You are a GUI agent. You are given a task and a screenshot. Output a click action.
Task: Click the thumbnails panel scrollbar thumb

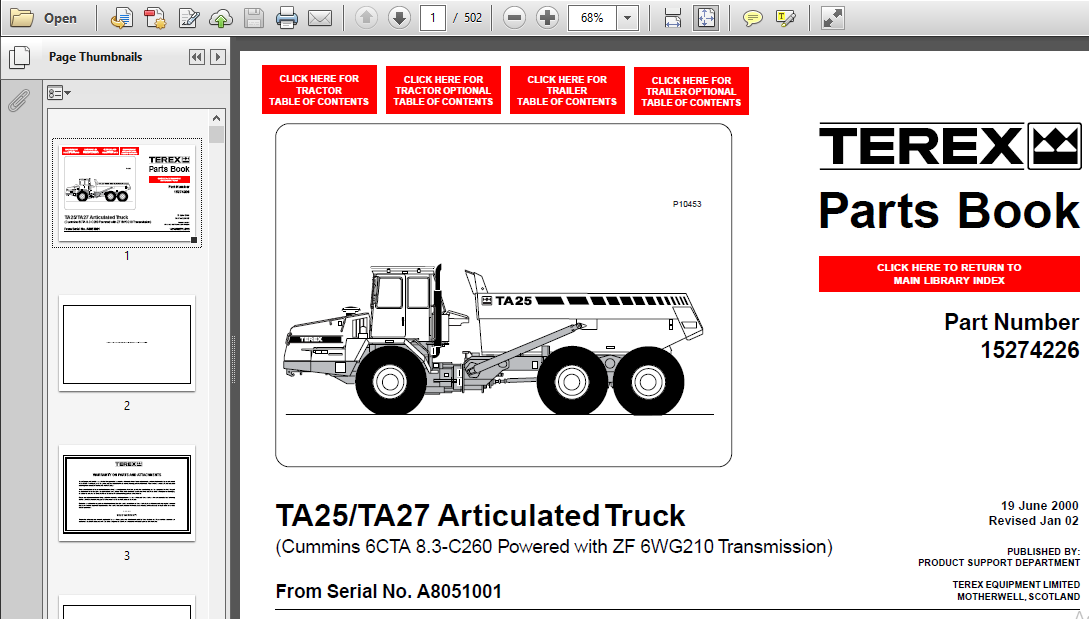(216, 134)
